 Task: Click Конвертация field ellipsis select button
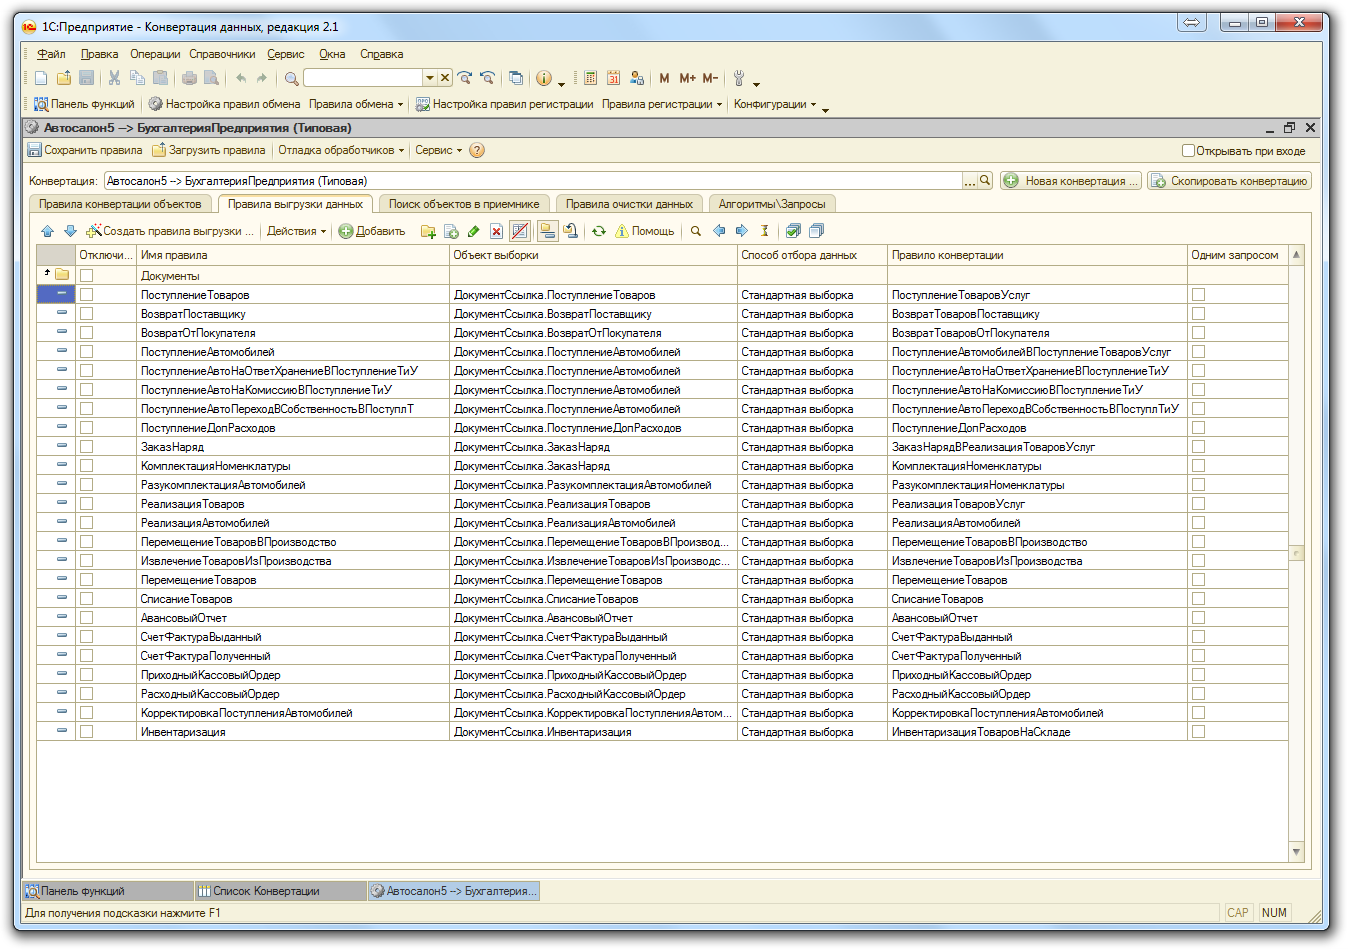(969, 181)
